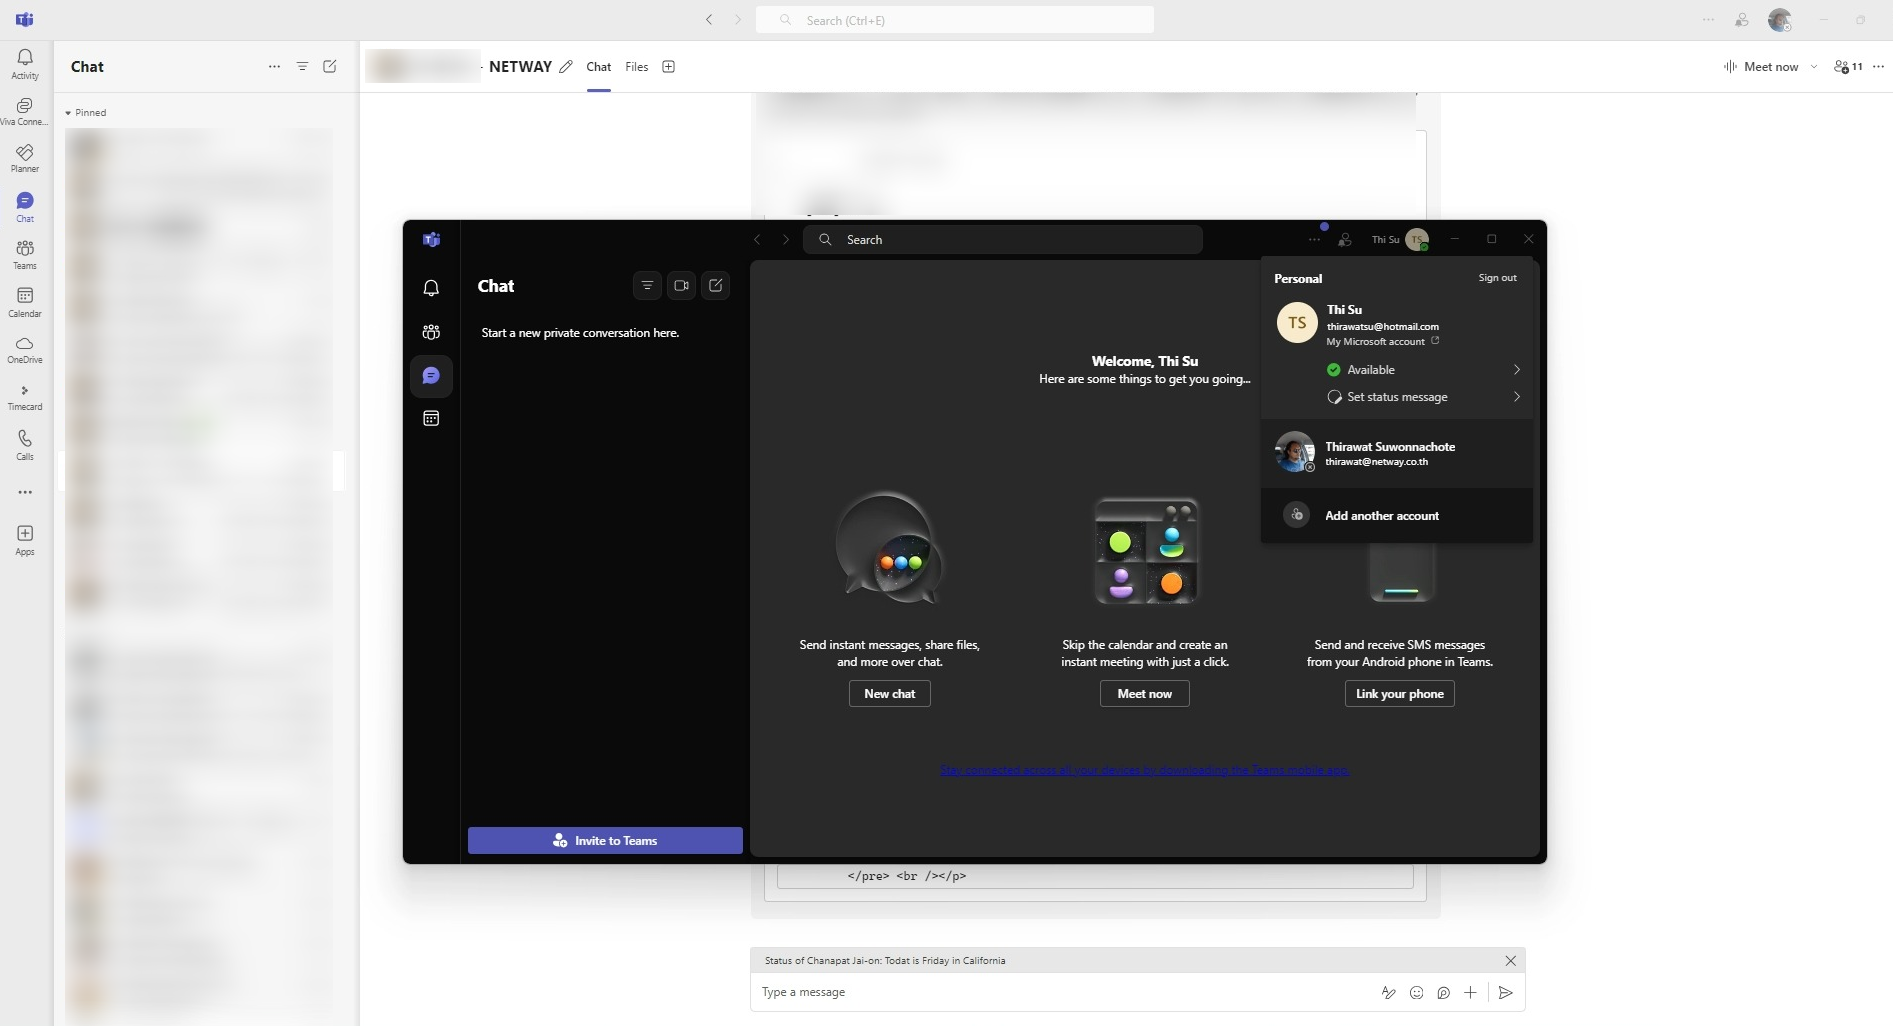This screenshot has height=1026, width=1893.
Task: Expand Meet now dropdown arrow
Action: (1813, 67)
